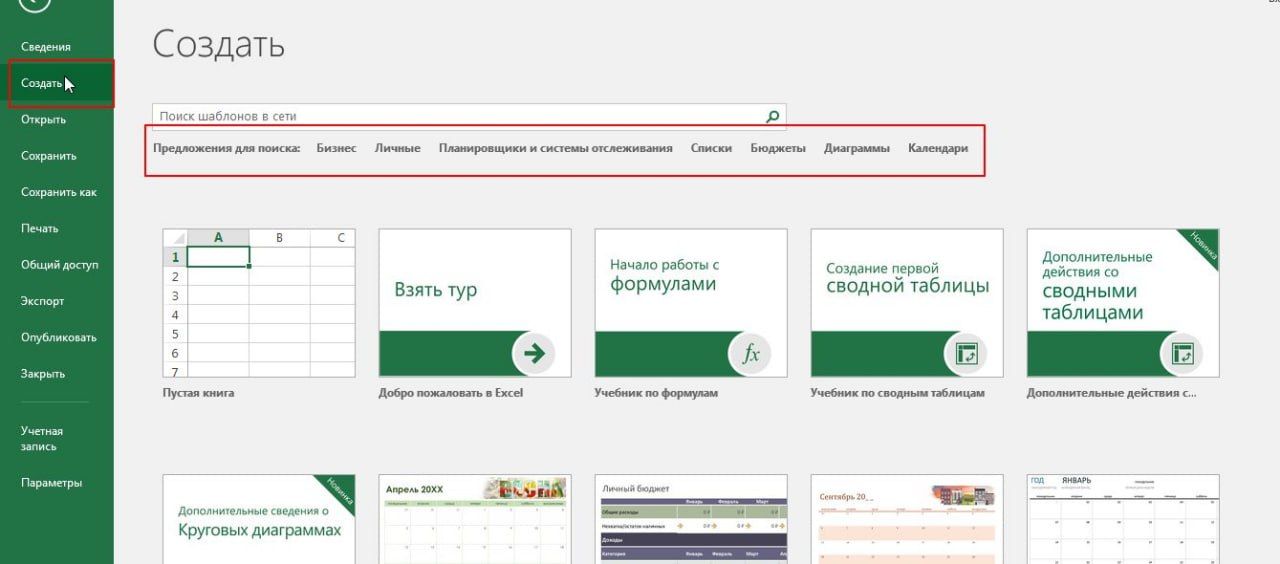
Task: Open Сохранить как page
Action: [x=57, y=192]
